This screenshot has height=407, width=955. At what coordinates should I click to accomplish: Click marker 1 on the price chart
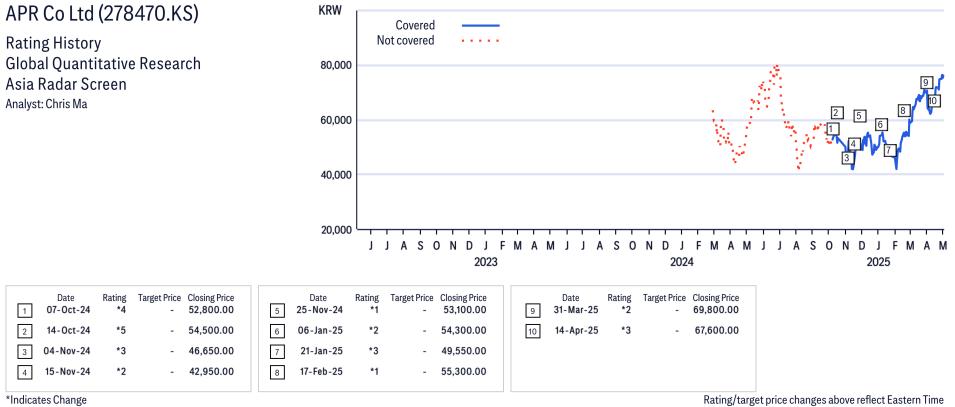tap(833, 129)
